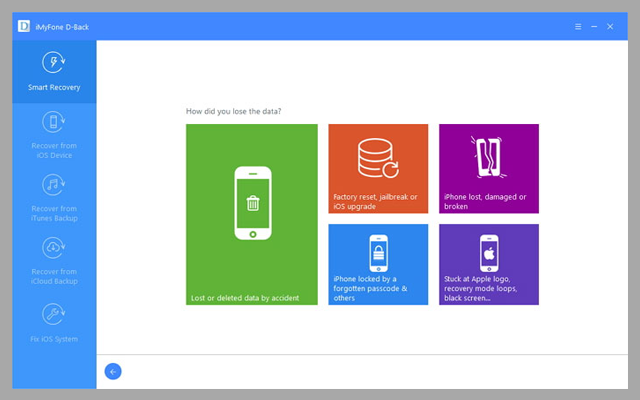Open the Recover from iTunes Backup icon
Image resolution: width=640 pixels, height=400 pixels.
click(x=54, y=185)
